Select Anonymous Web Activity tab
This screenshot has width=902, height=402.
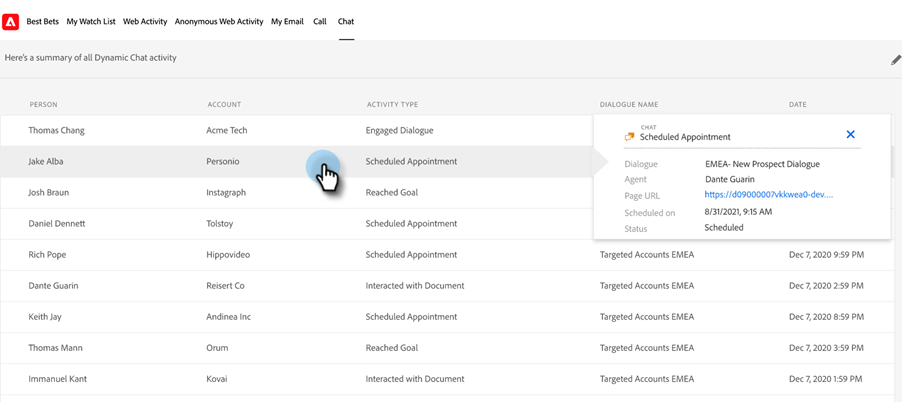coord(219,22)
